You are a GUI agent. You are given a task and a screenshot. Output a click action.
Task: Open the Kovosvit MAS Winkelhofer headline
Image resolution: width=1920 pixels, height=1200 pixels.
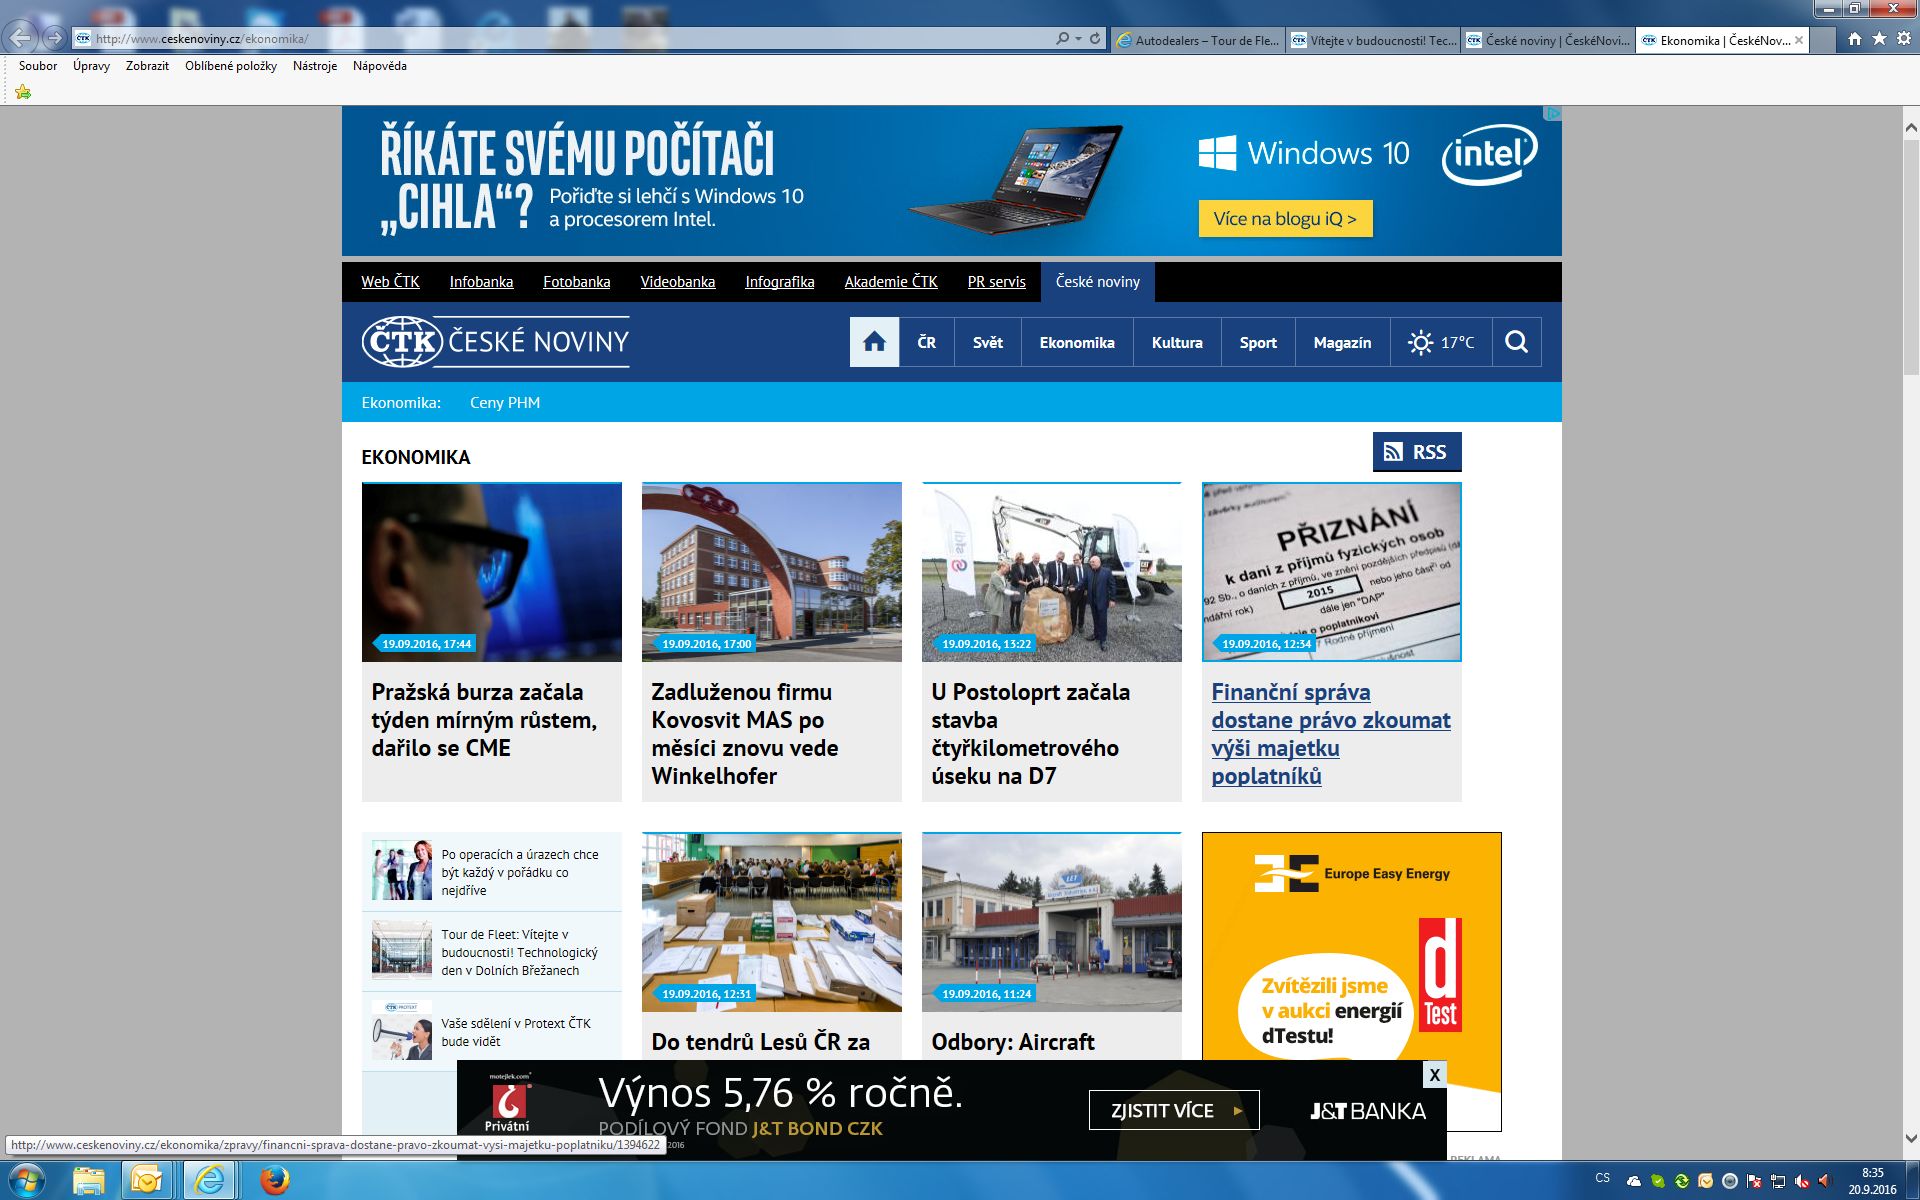click(x=745, y=734)
